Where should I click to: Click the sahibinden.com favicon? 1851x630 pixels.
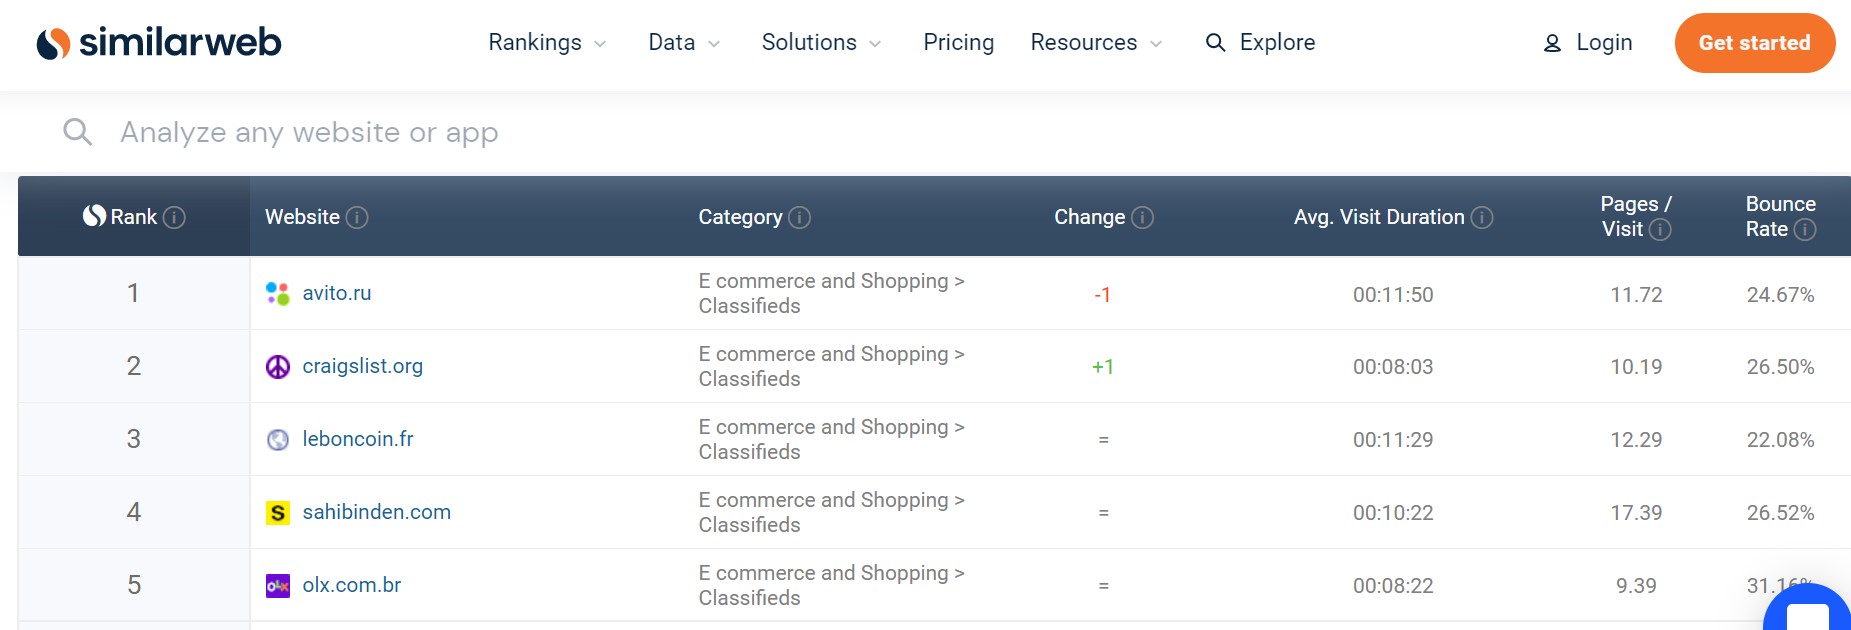point(278,513)
